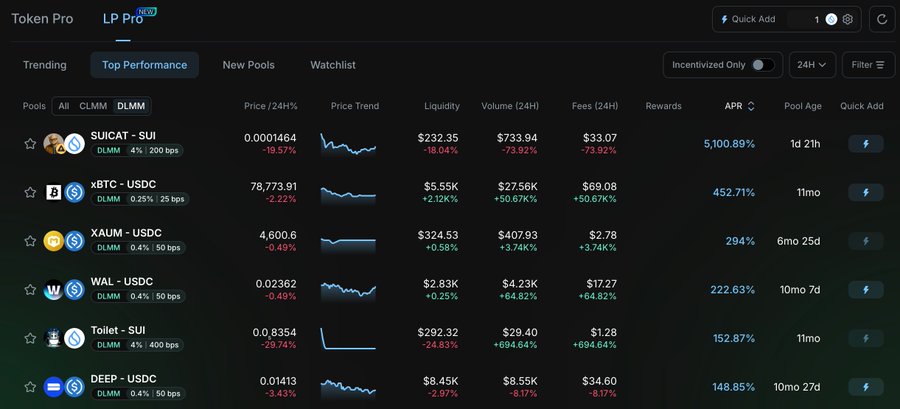Star the SUICAT - SUI pool
Viewport: 900px width, 409px height.
(30, 144)
